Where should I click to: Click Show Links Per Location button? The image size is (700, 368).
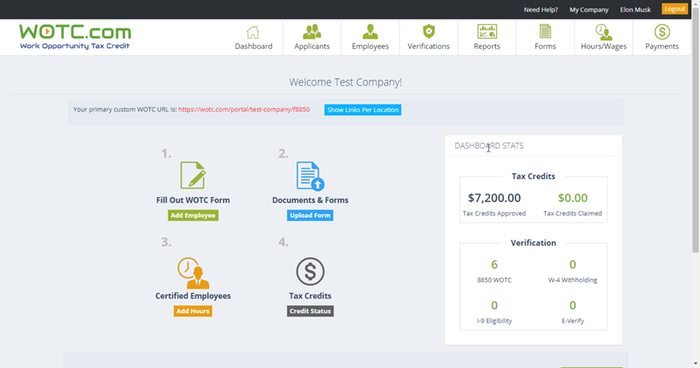[362, 110]
